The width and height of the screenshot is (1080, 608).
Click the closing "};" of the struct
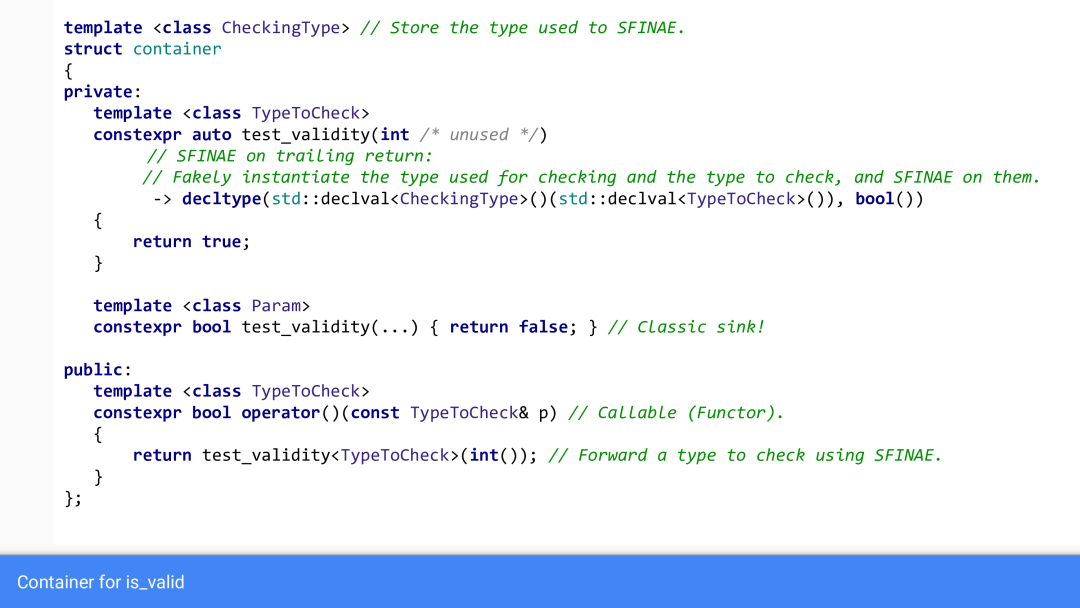click(x=73, y=498)
